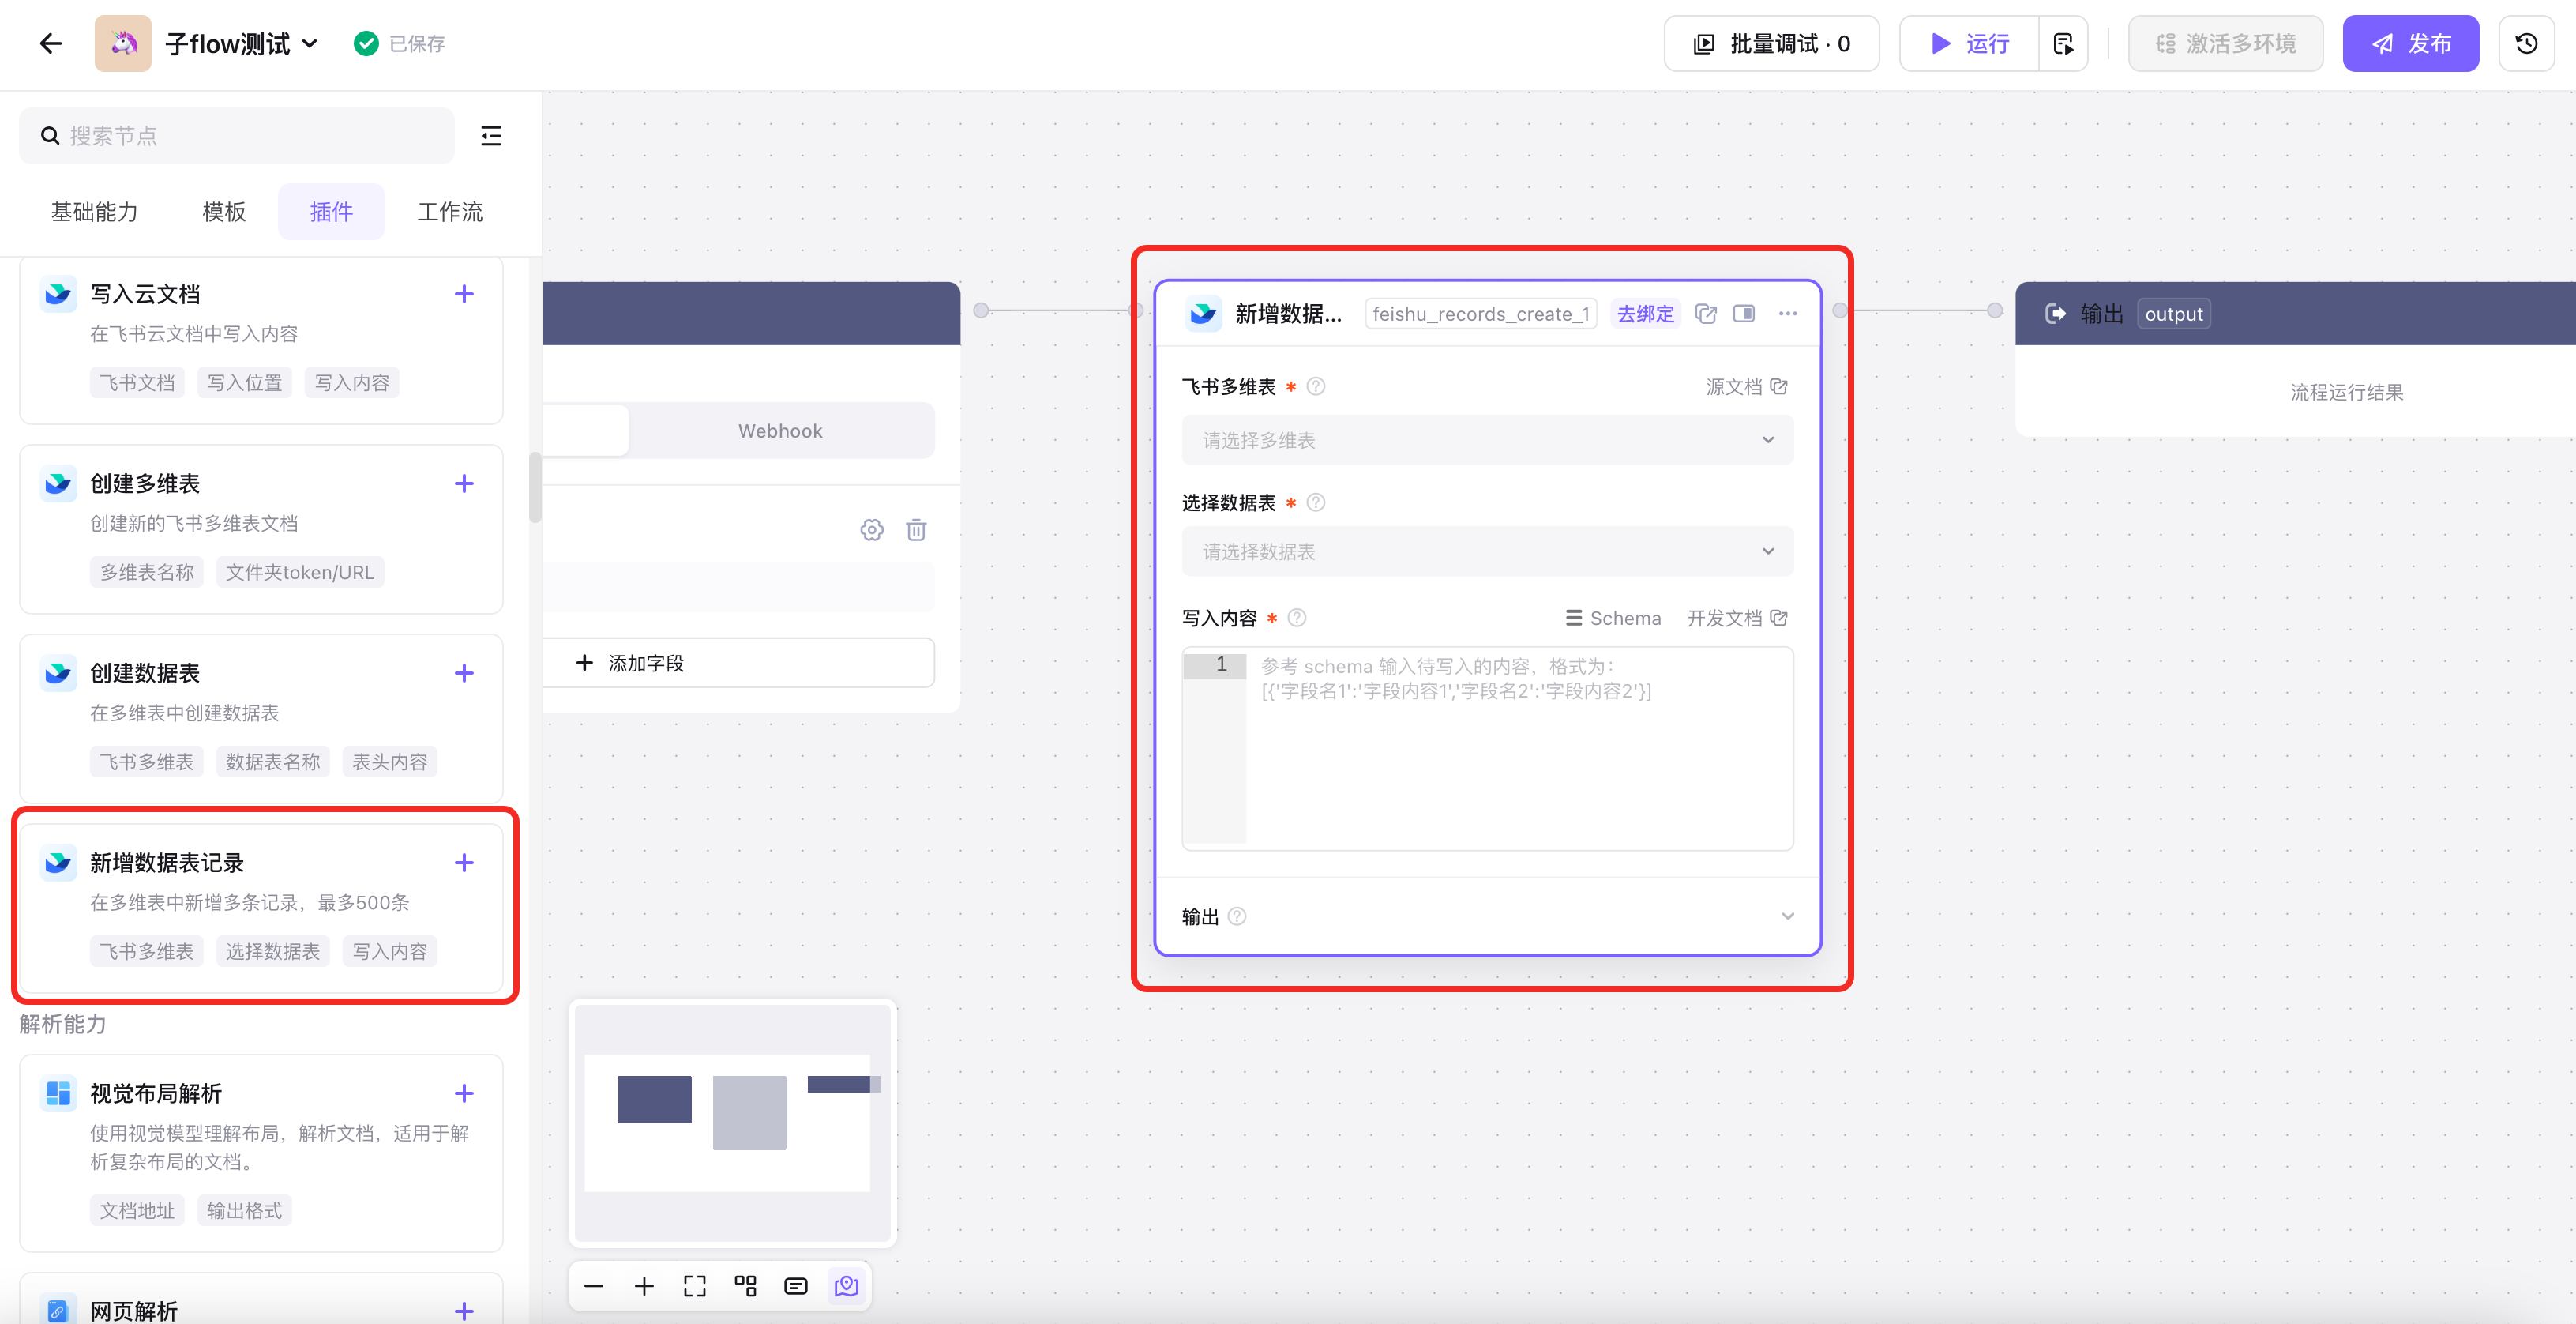2576x1324 pixels.
Task: Open the three-dots menu on the feishu node
Action: click(x=1788, y=314)
